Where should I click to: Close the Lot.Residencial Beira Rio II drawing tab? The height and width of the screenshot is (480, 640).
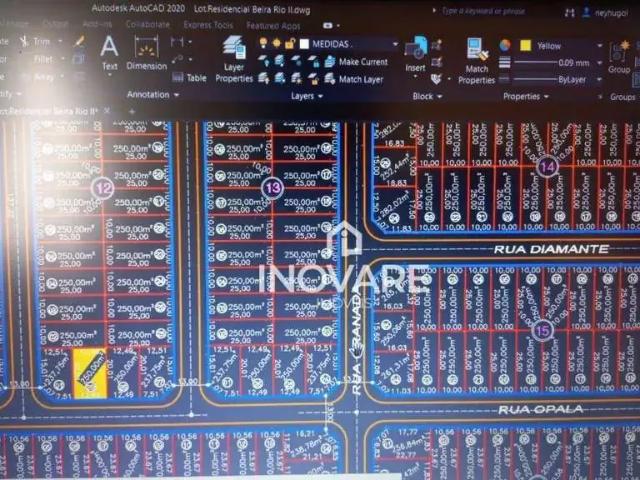[107, 110]
